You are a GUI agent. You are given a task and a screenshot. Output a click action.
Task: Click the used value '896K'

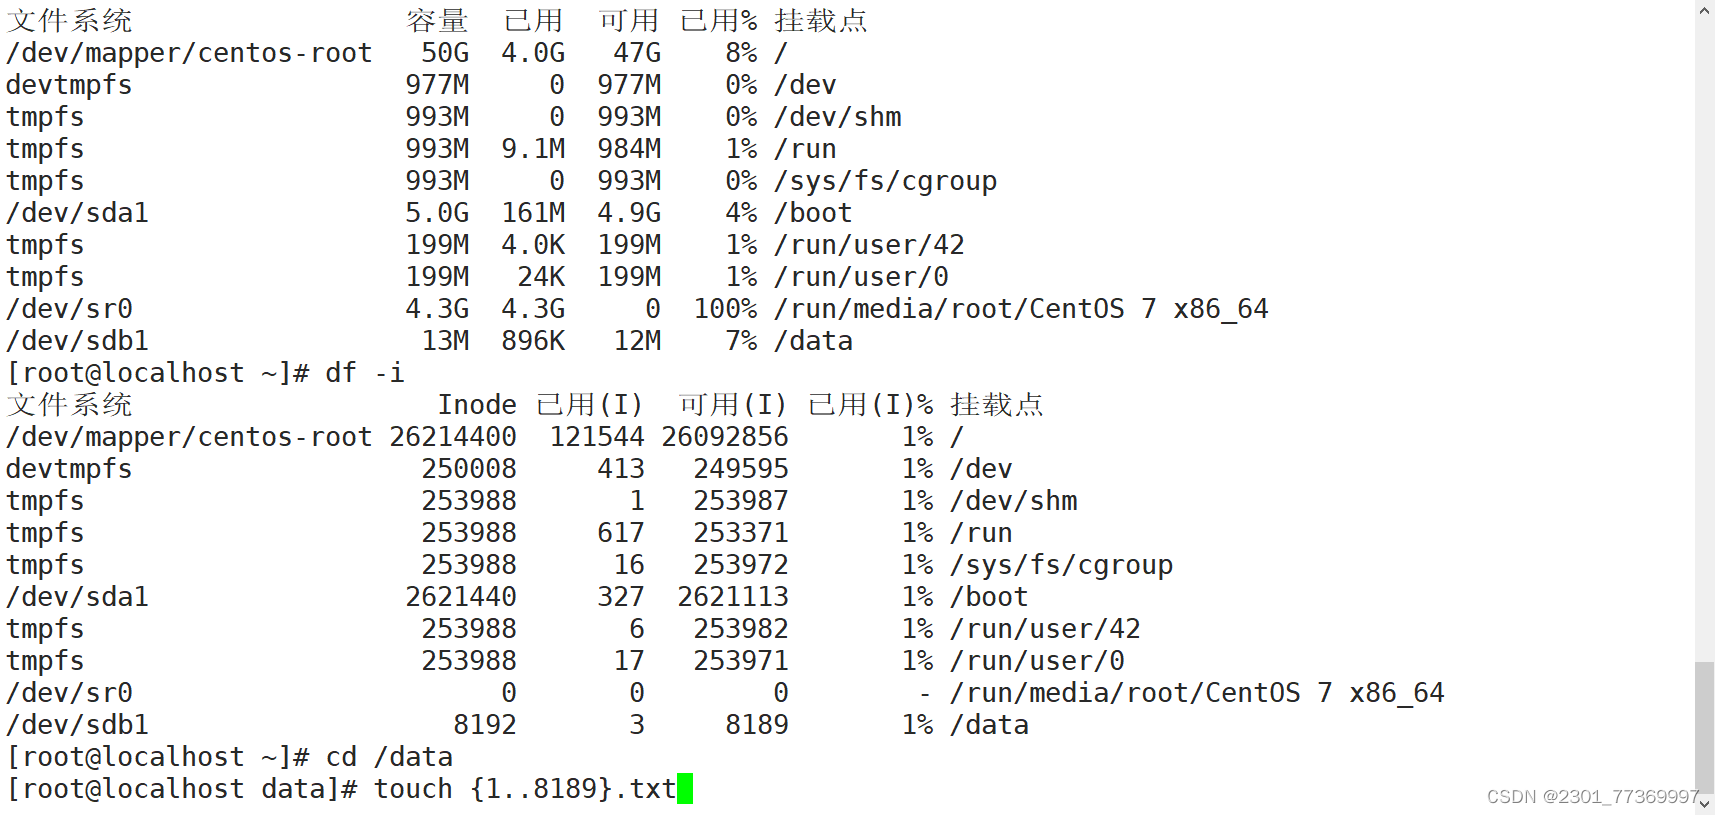pyautogui.click(x=533, y=341)
